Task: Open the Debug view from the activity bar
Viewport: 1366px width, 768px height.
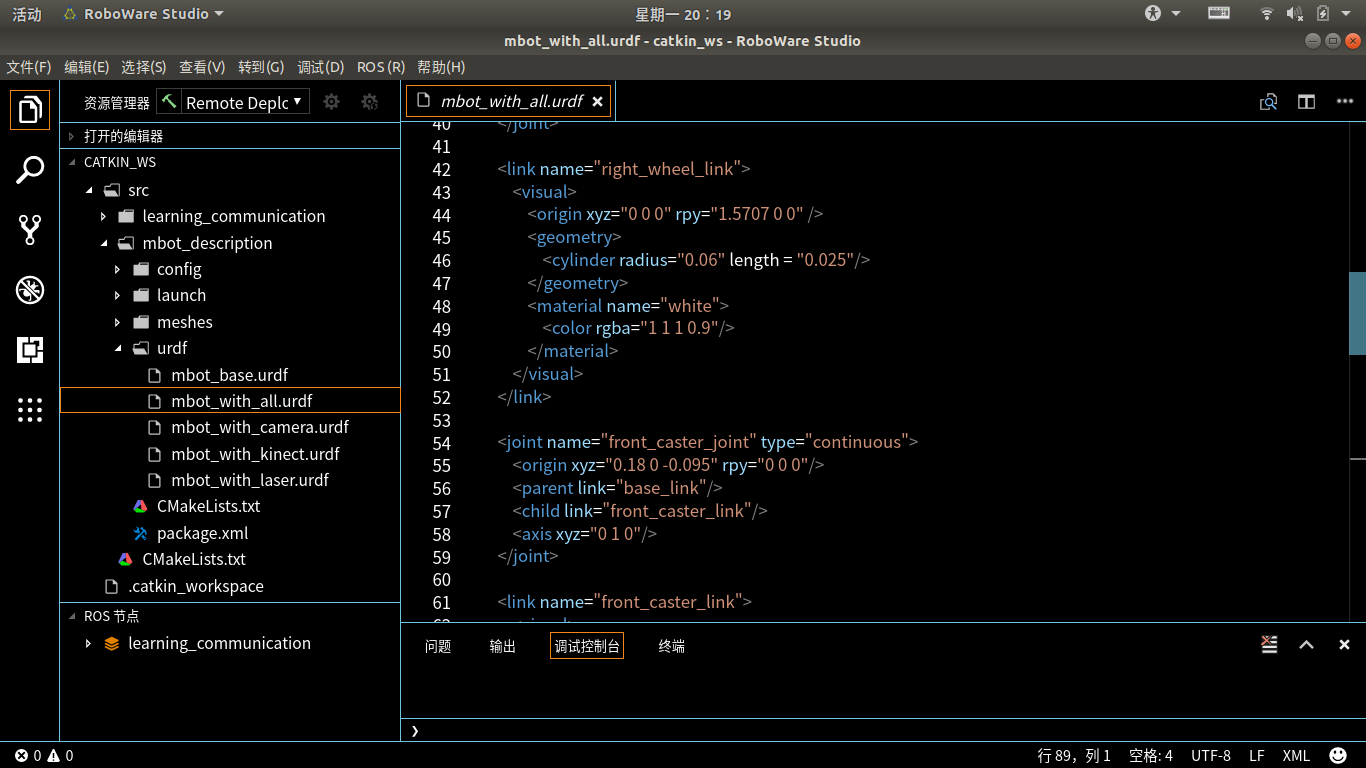Action: click(x=29, y=290)
